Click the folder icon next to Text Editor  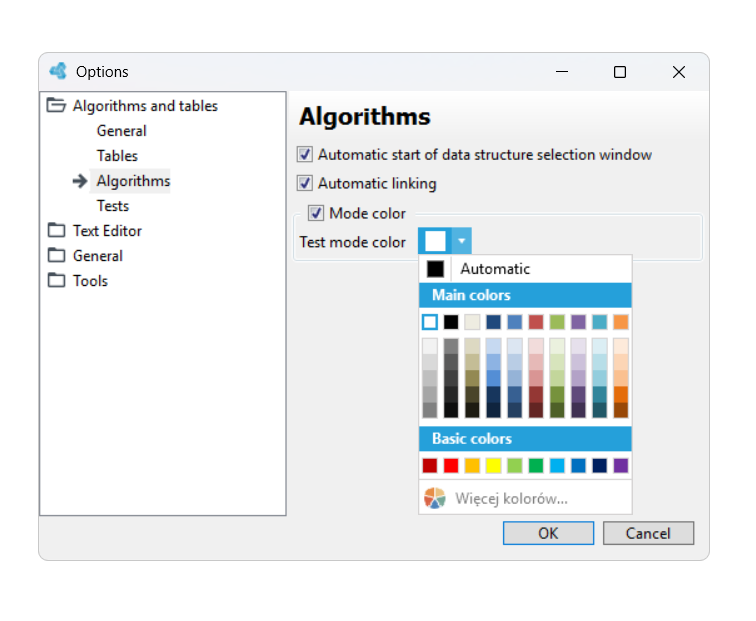click(x=56, y=230)
